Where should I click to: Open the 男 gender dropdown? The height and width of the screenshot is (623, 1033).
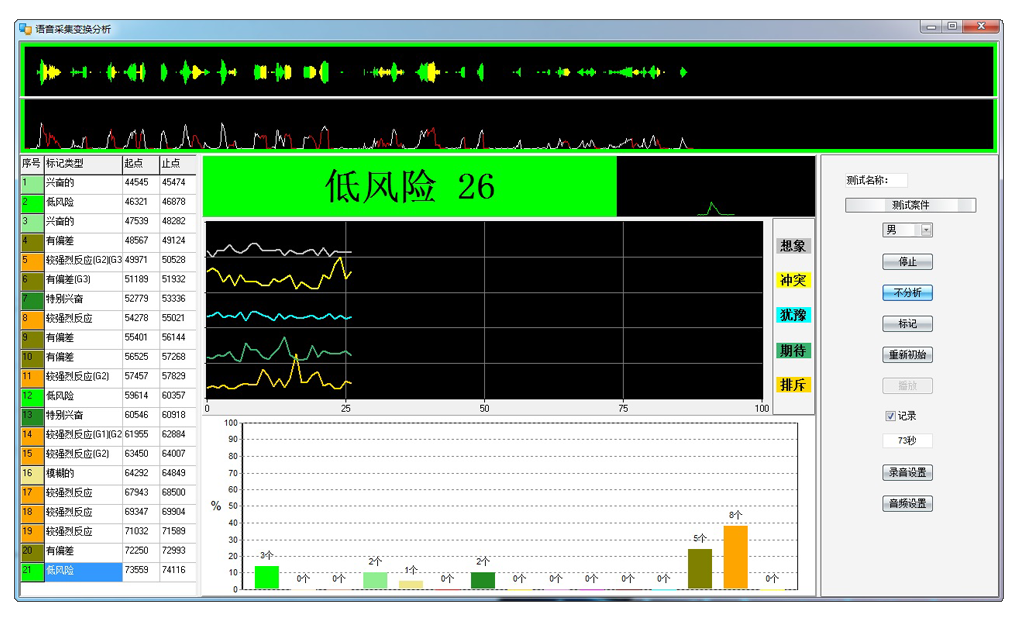coord(926,230)
